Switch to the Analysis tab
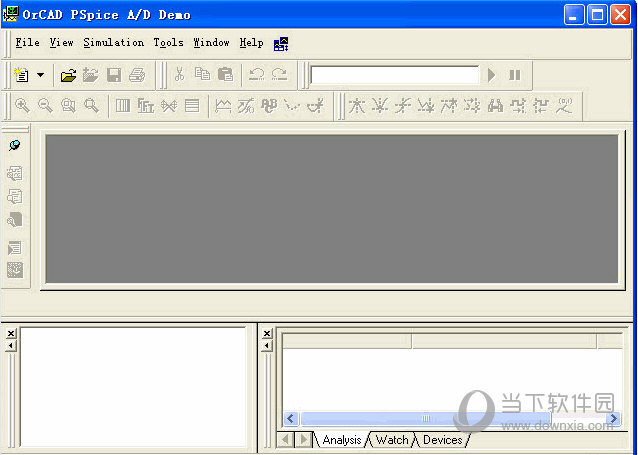Viewport: 638px width, 455px height. [x=342, y=440]
